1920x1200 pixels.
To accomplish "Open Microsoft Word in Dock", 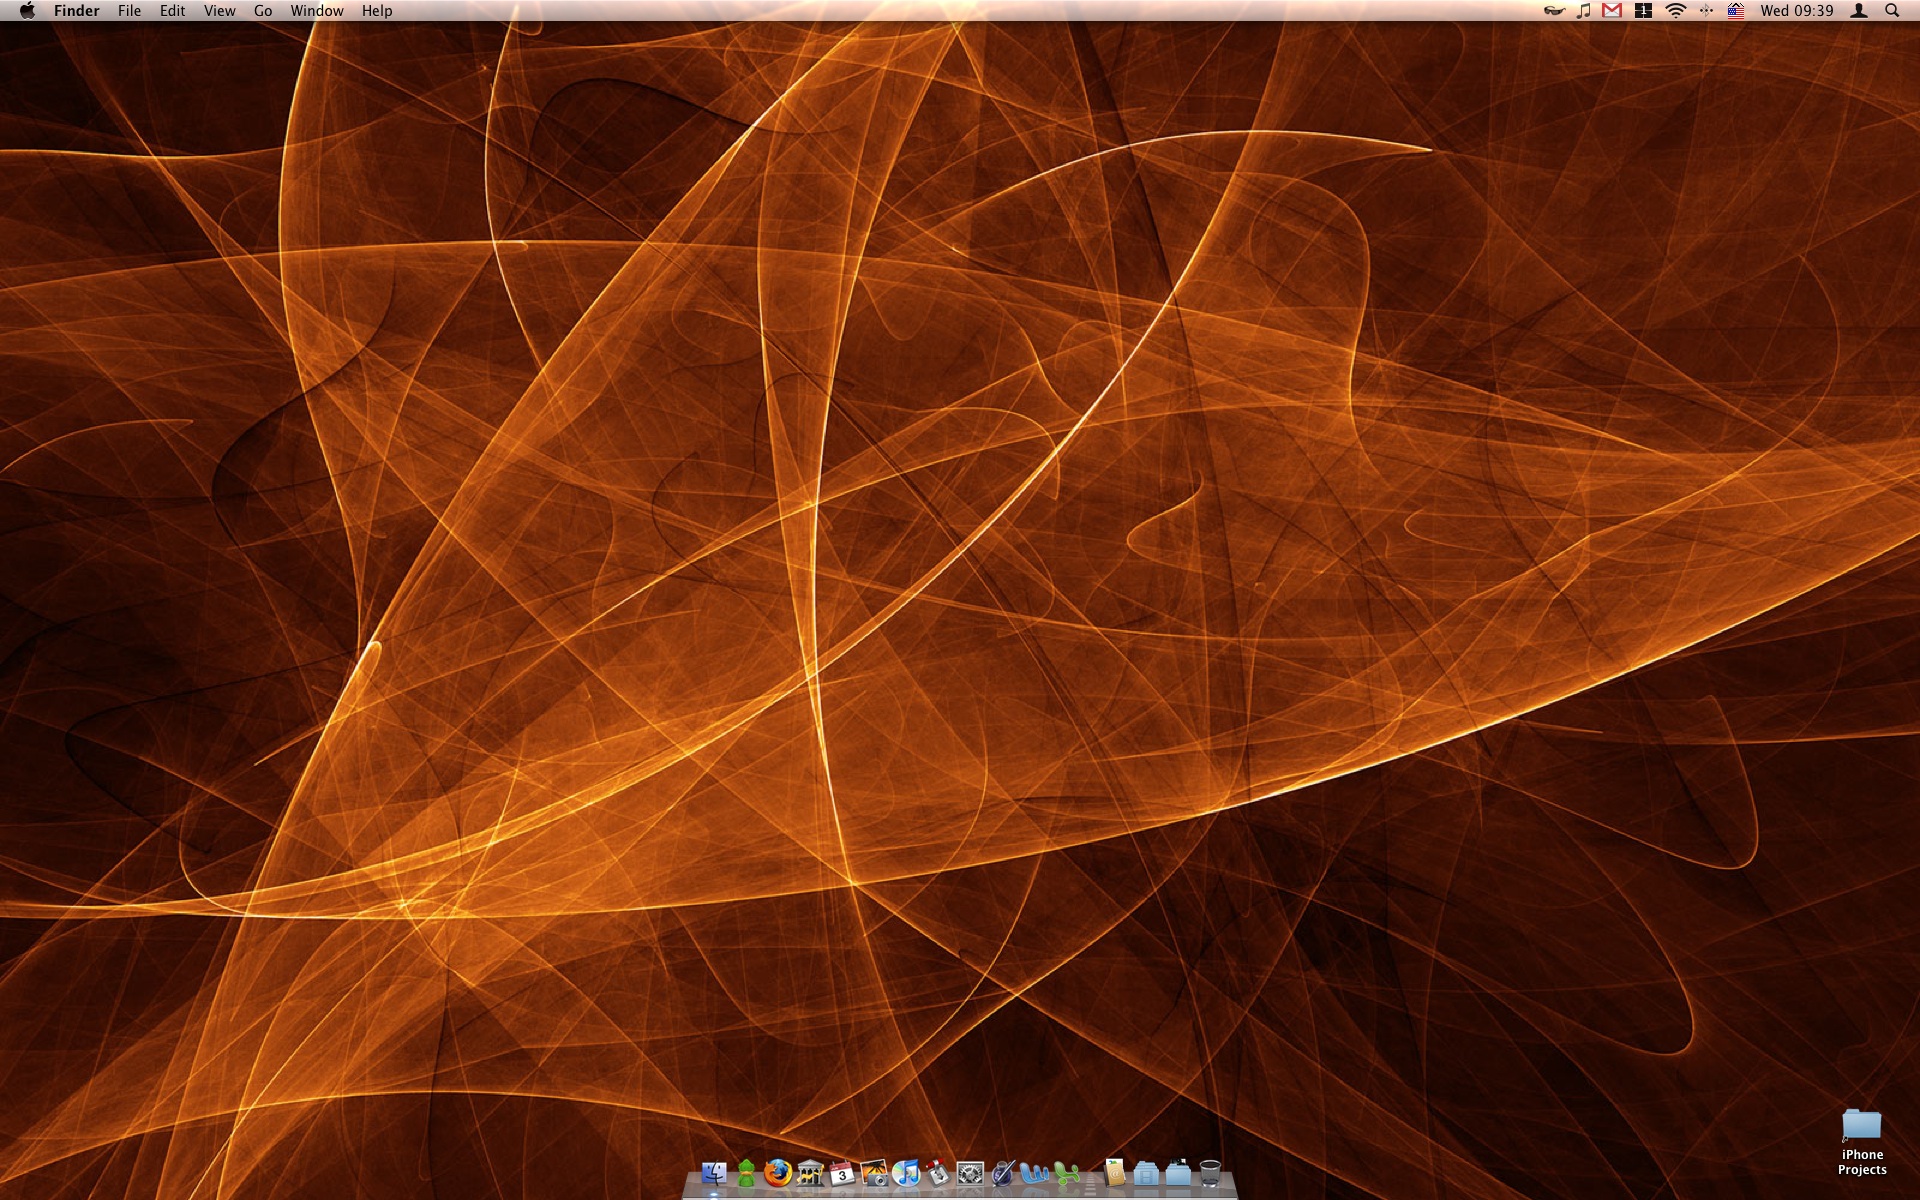I will [1034, 1173].
